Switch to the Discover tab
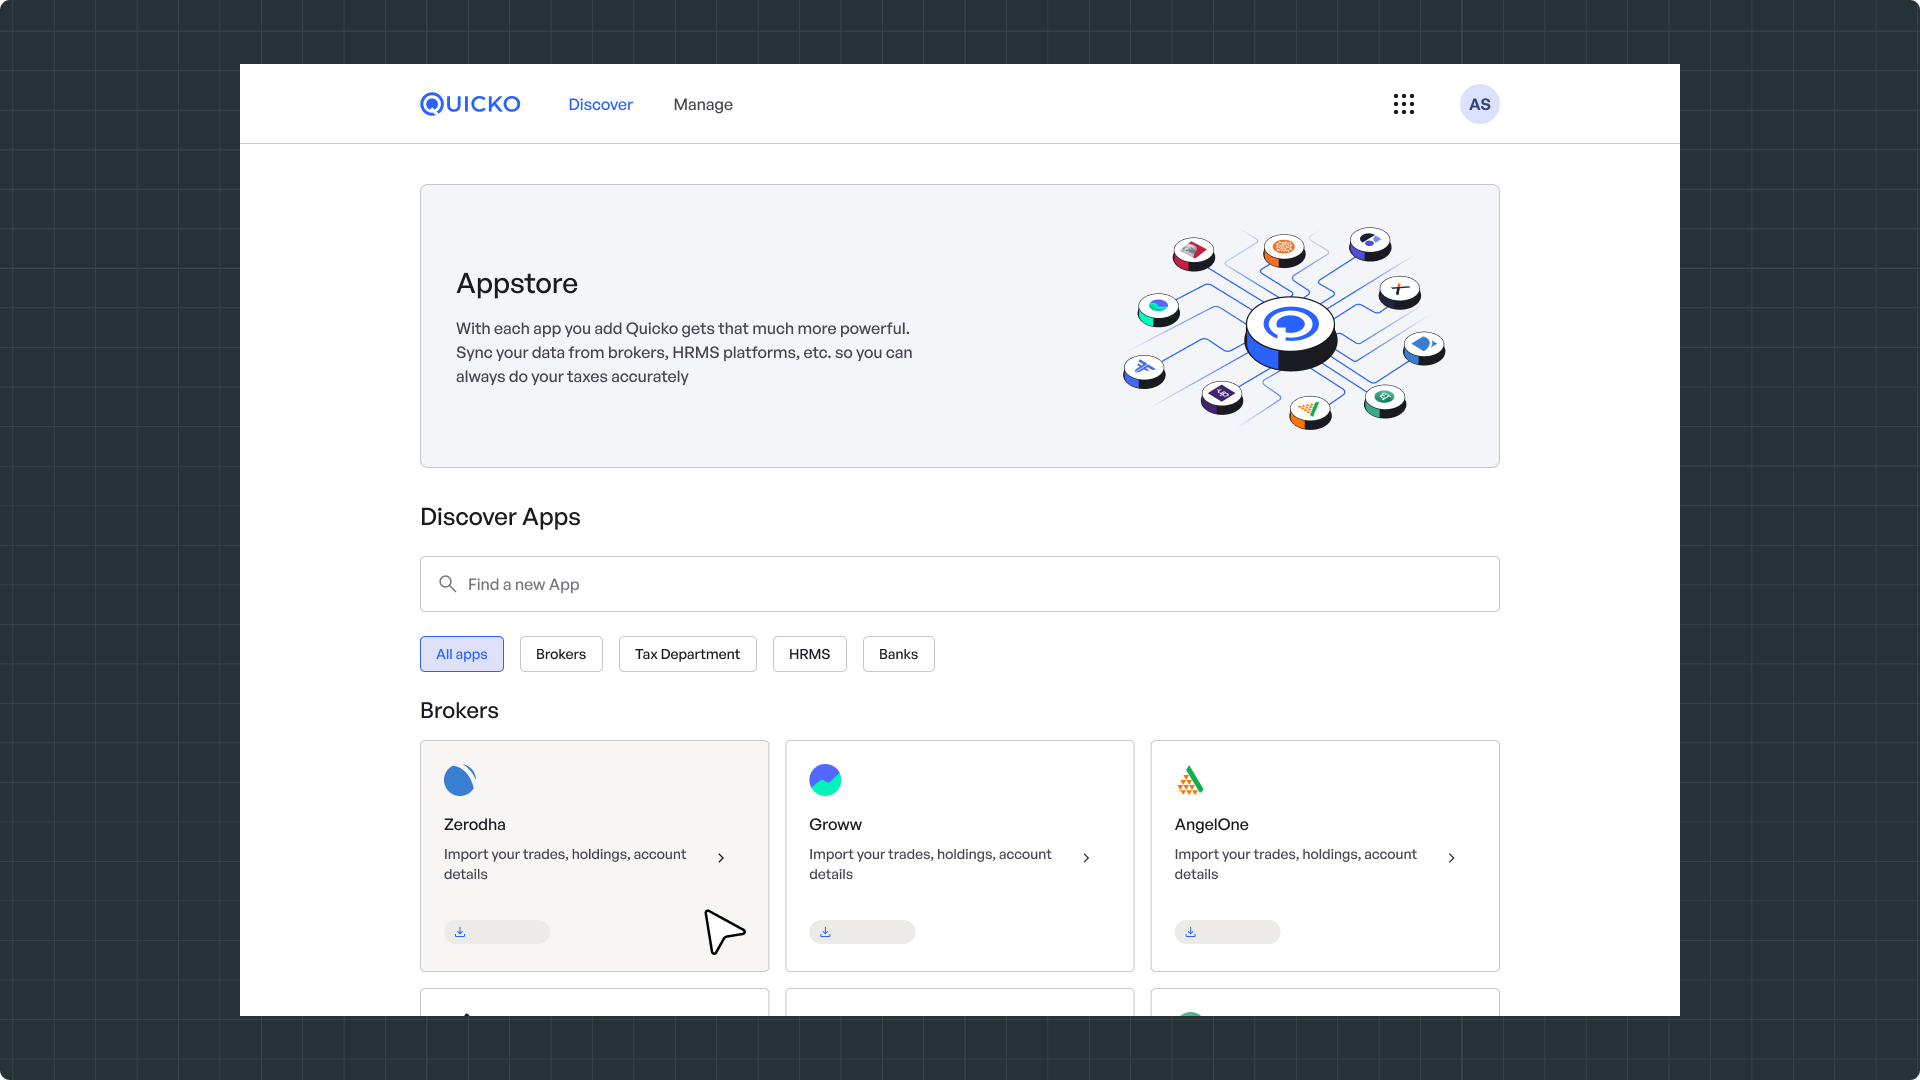Image resolution: width=1920 pixels, height=1080 pixels. 600,104
